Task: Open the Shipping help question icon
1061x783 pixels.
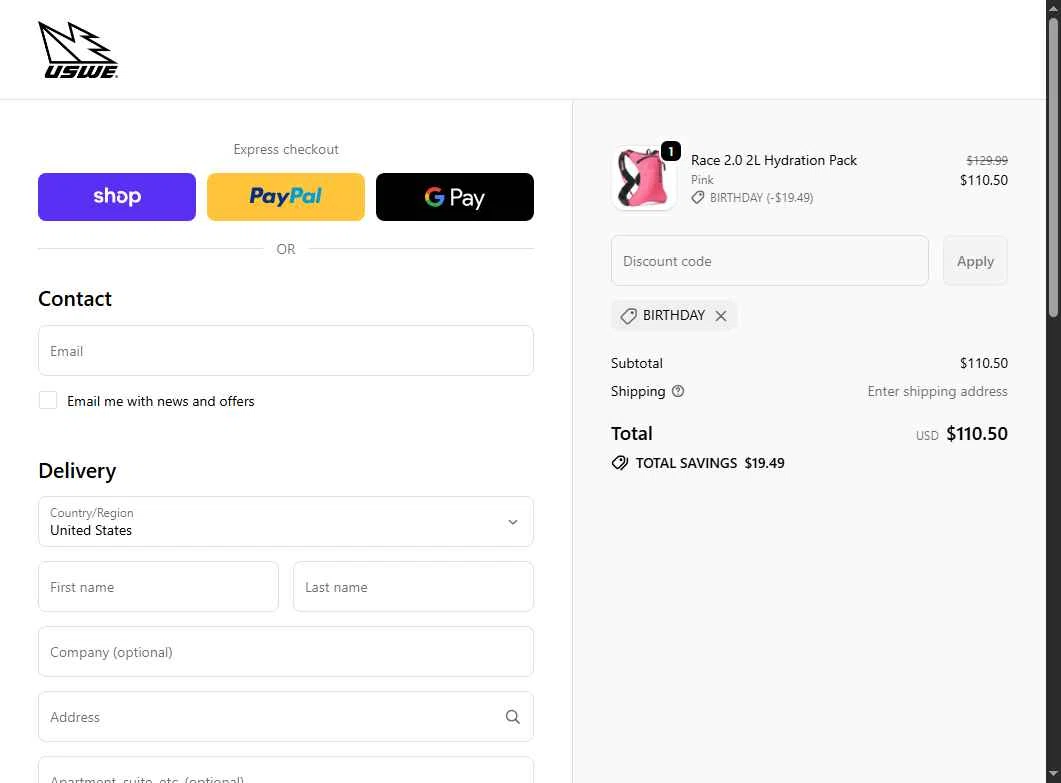Action: coord(678,391)
